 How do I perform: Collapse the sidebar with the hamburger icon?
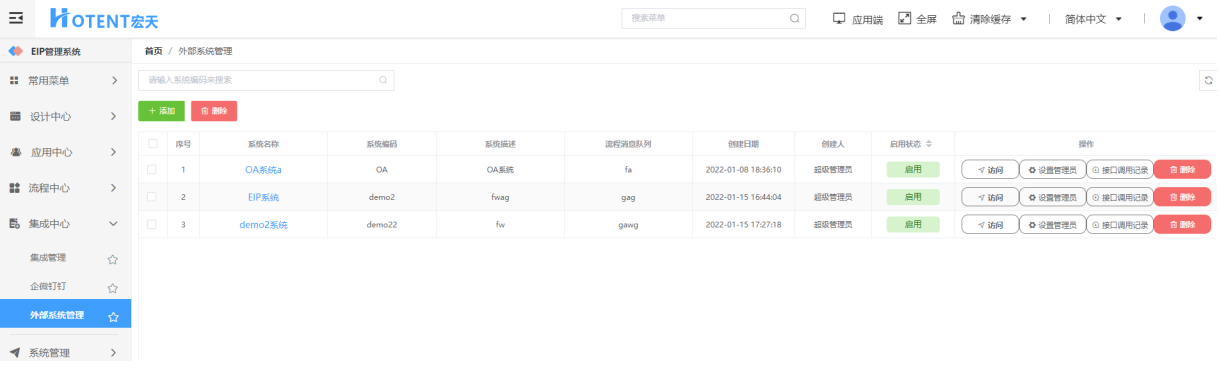click(x=15, y=19)
